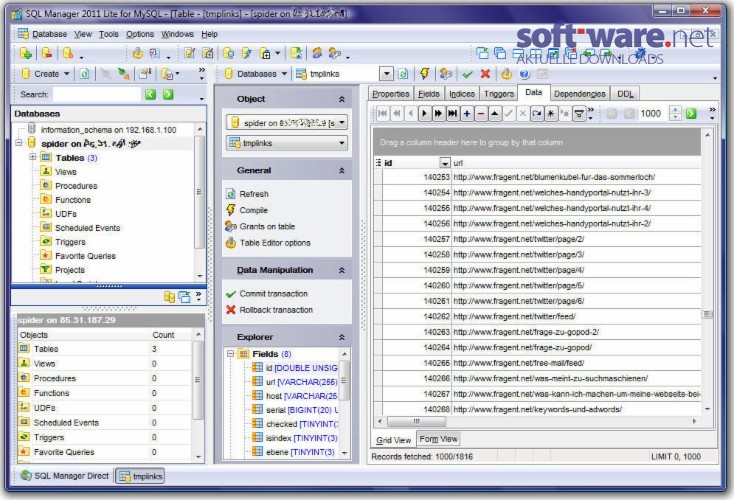734x500 pixels.
Task: Click the red X rollback icon in the table toolbar
Action: point(485,74)
